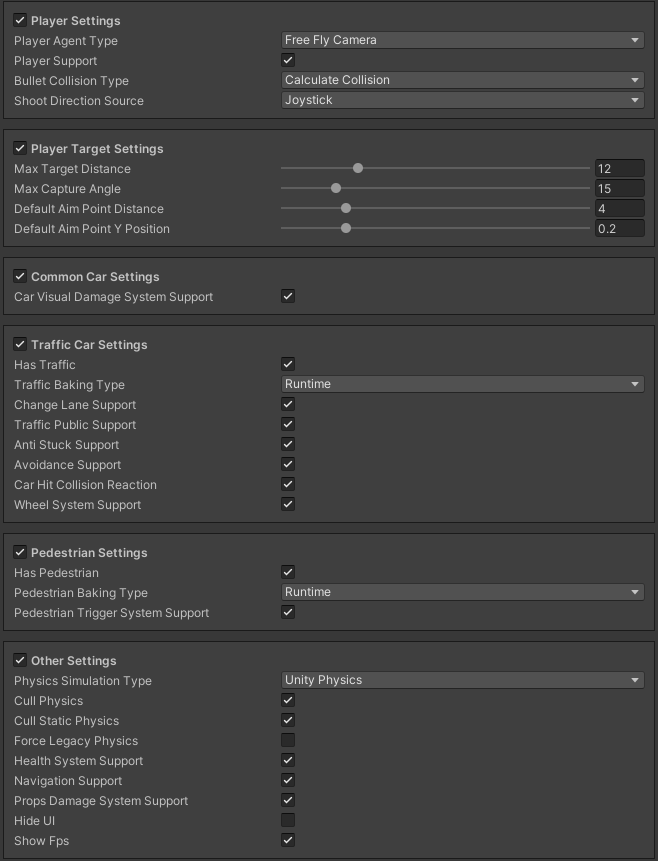Click the Physics Simulation Type label
Screen dimensions: 658x861
(83, 680)
